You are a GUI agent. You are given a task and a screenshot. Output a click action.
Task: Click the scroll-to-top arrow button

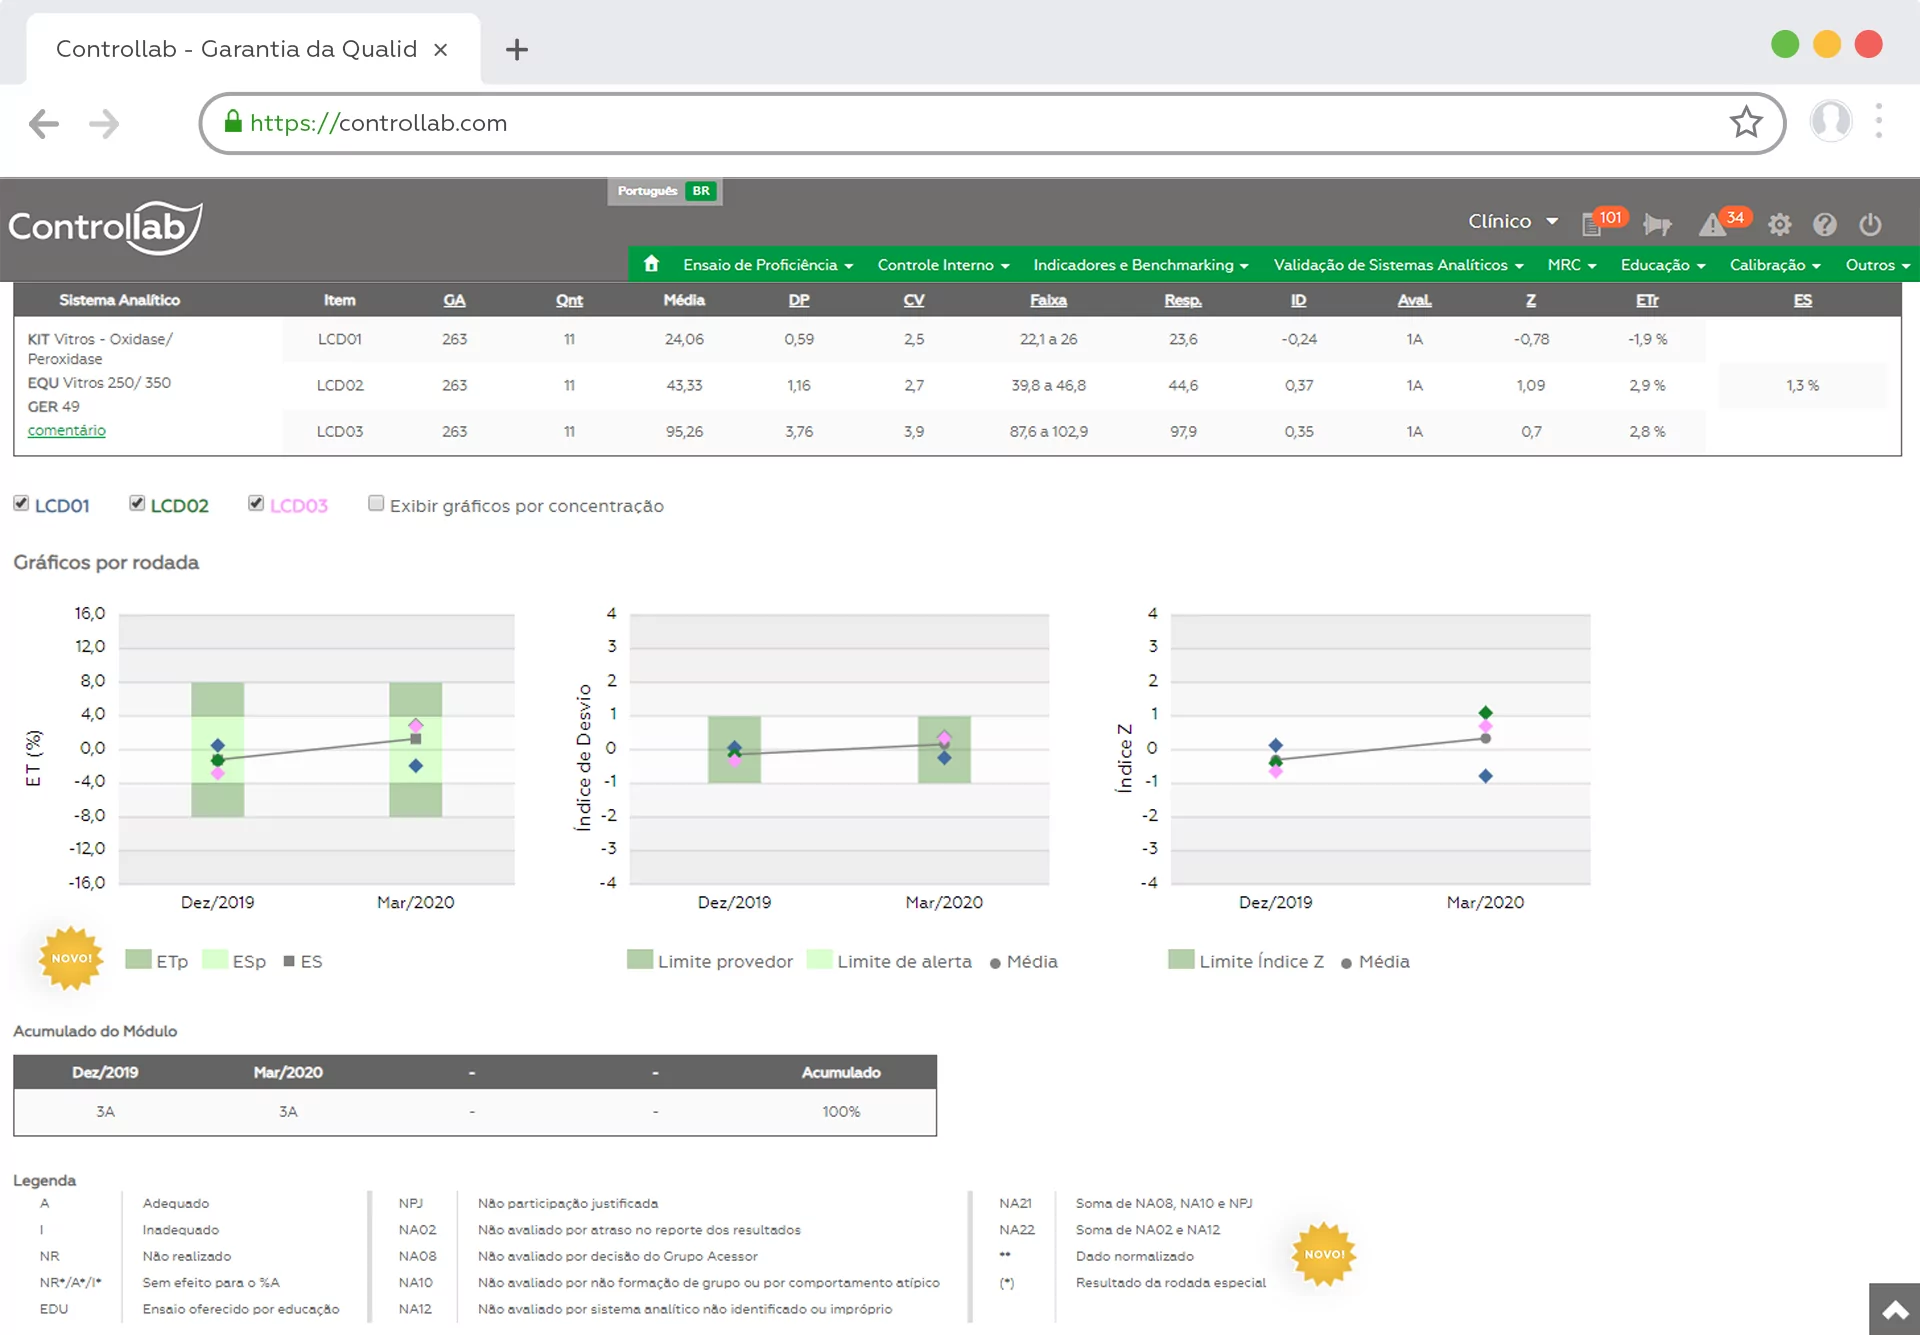(1894, 1309)
